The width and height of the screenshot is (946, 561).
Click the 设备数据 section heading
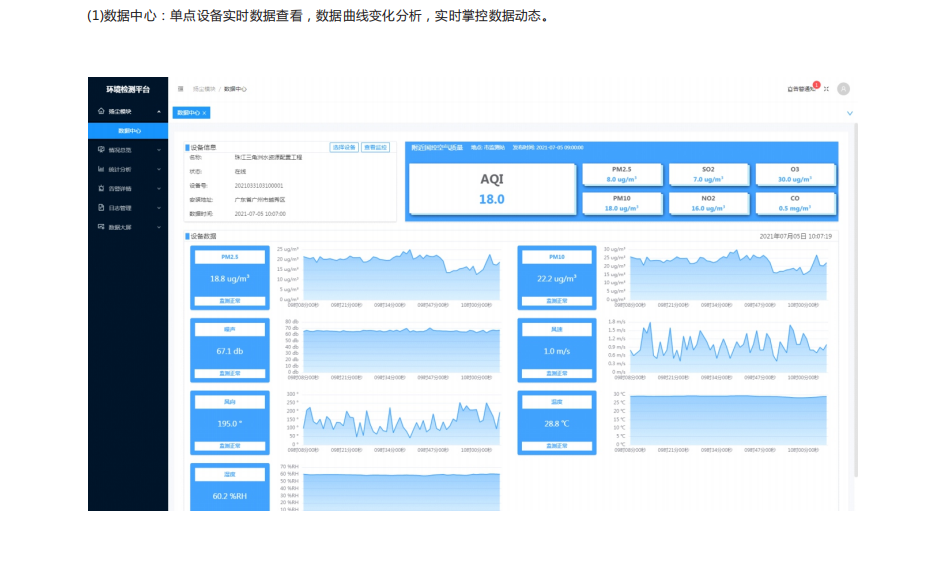click(203, 236)
